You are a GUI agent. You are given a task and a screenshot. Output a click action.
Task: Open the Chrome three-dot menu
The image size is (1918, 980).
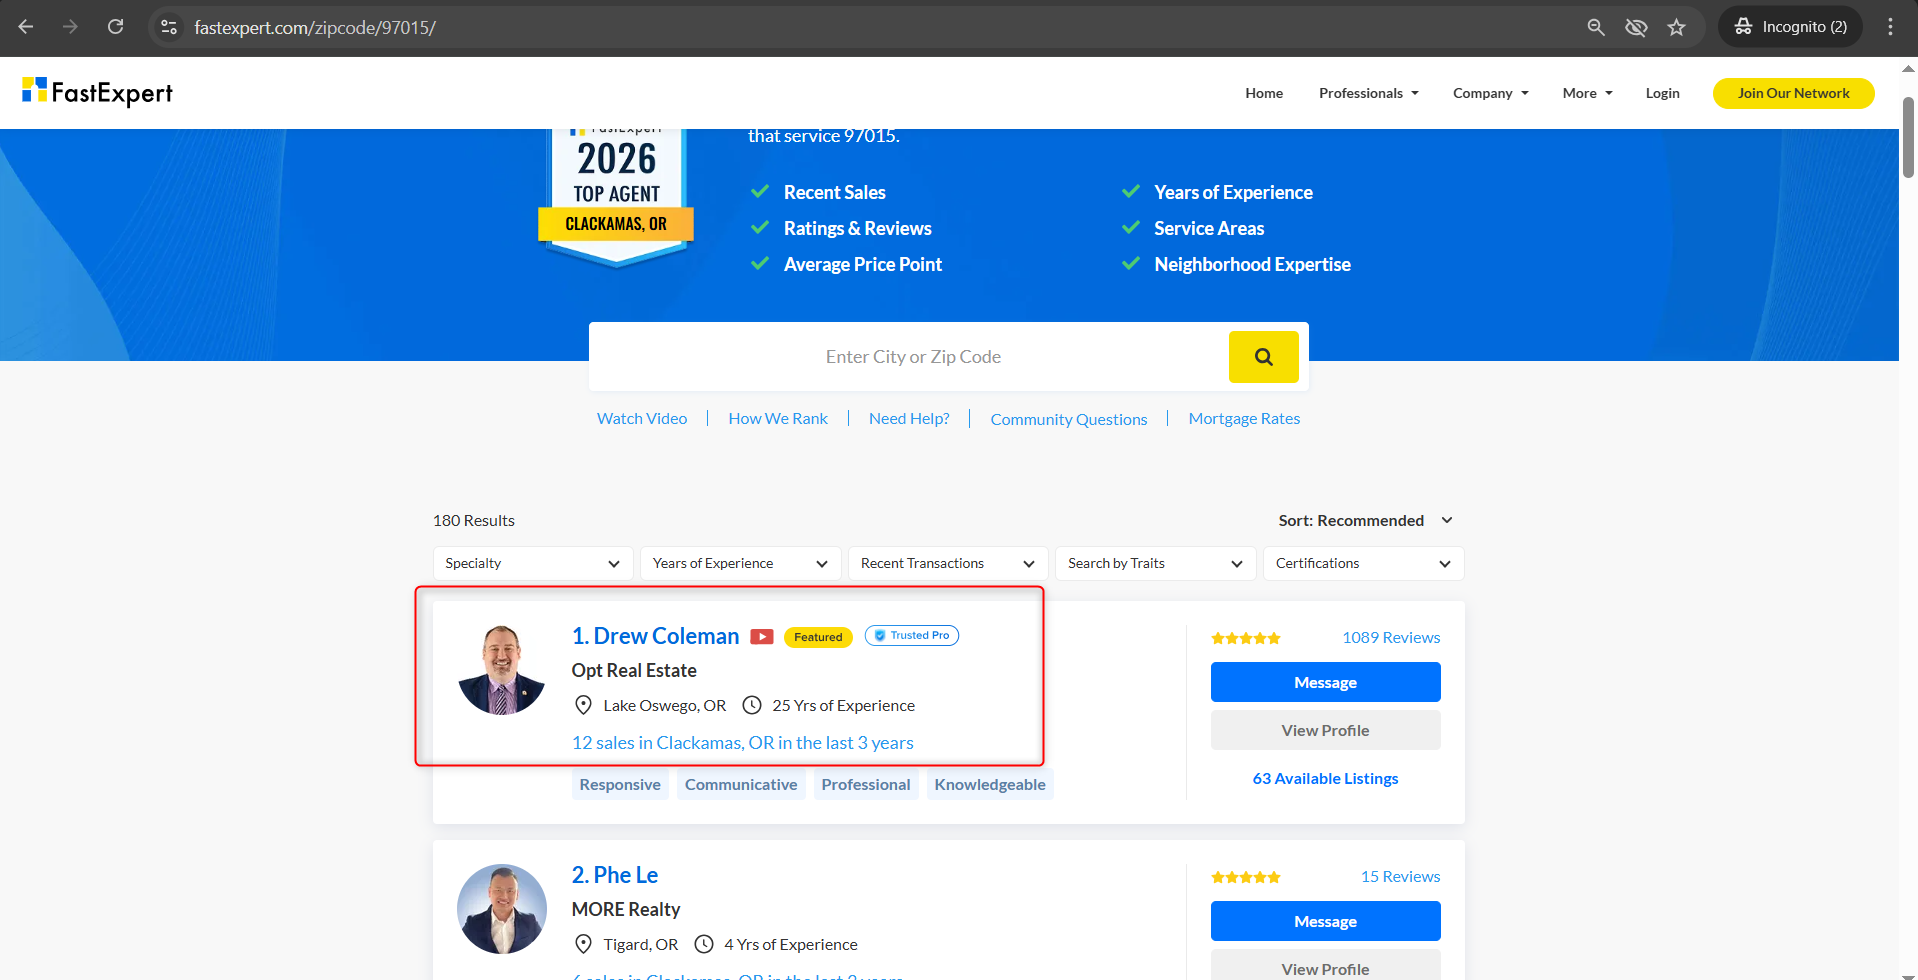1890,27
